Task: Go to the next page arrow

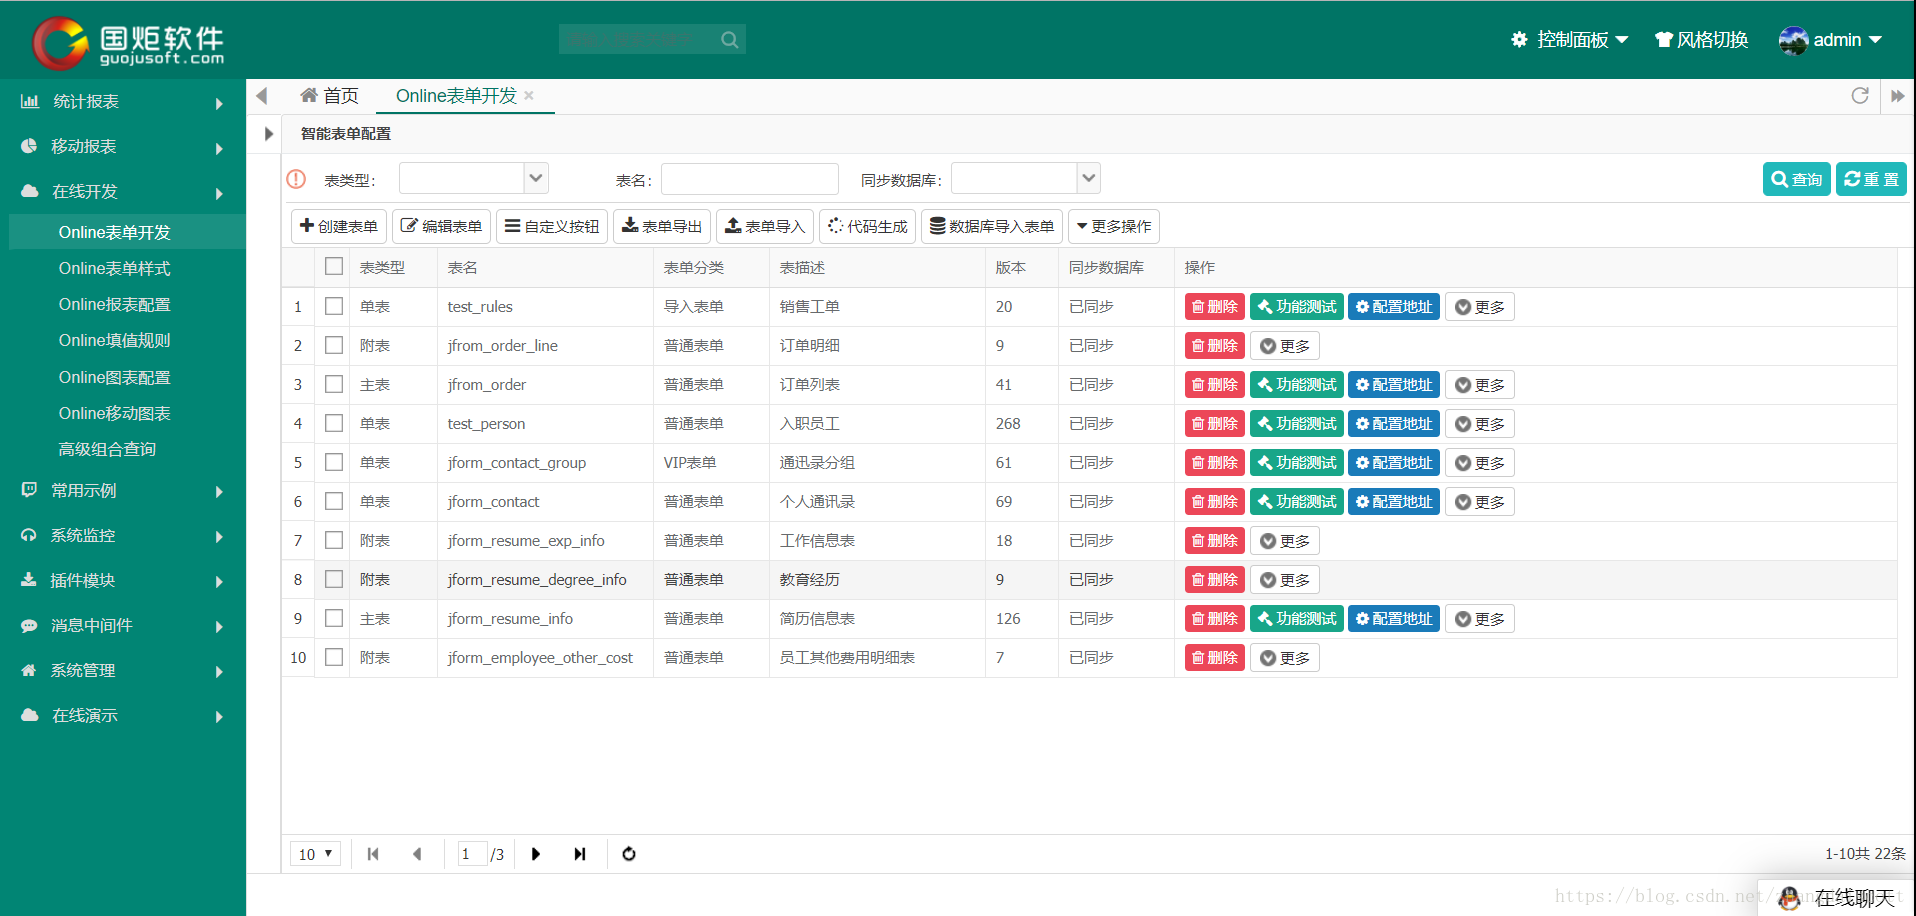Action: tap(536, 854)
